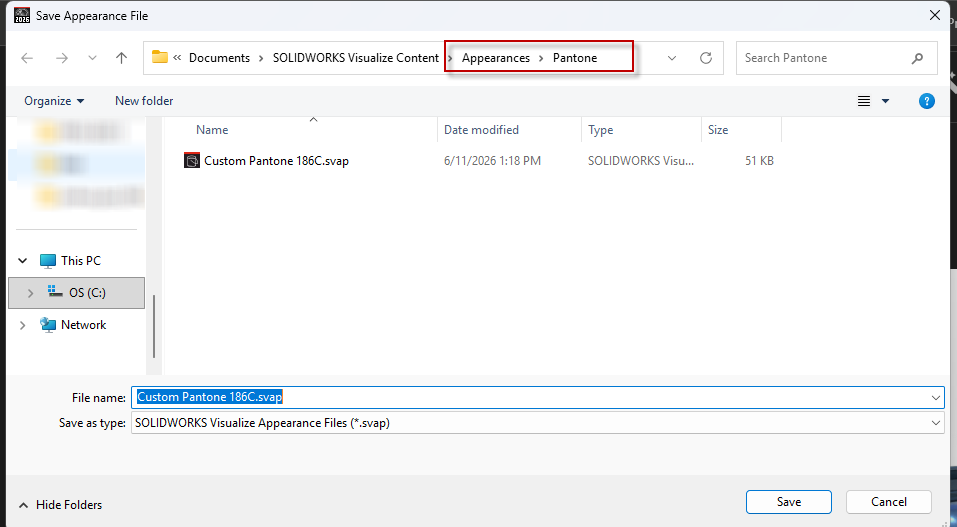Click the magnifier search icon

coord(917,58)
